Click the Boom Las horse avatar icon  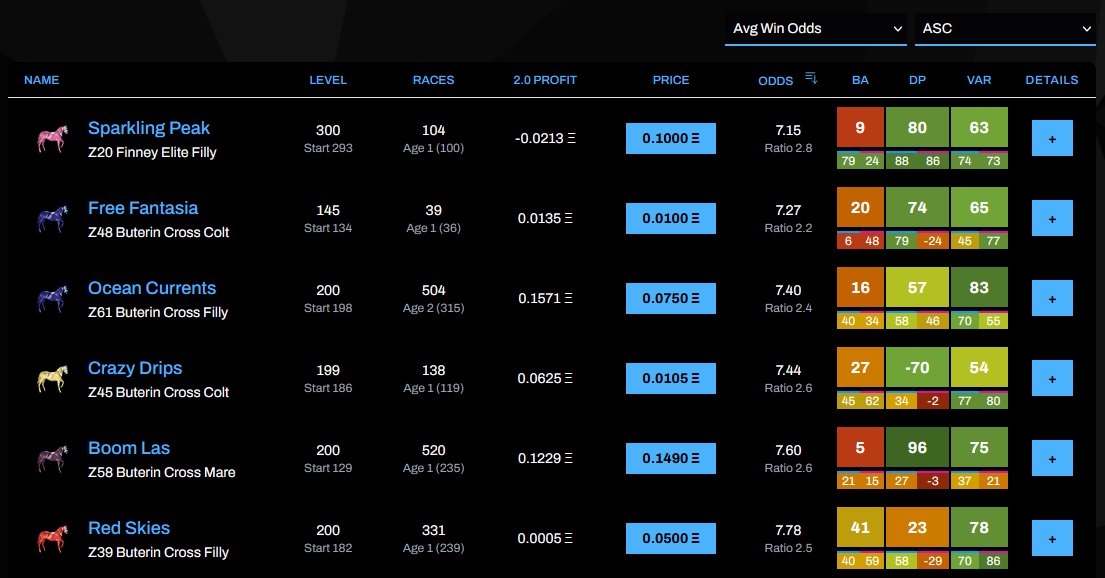(51, 458)
